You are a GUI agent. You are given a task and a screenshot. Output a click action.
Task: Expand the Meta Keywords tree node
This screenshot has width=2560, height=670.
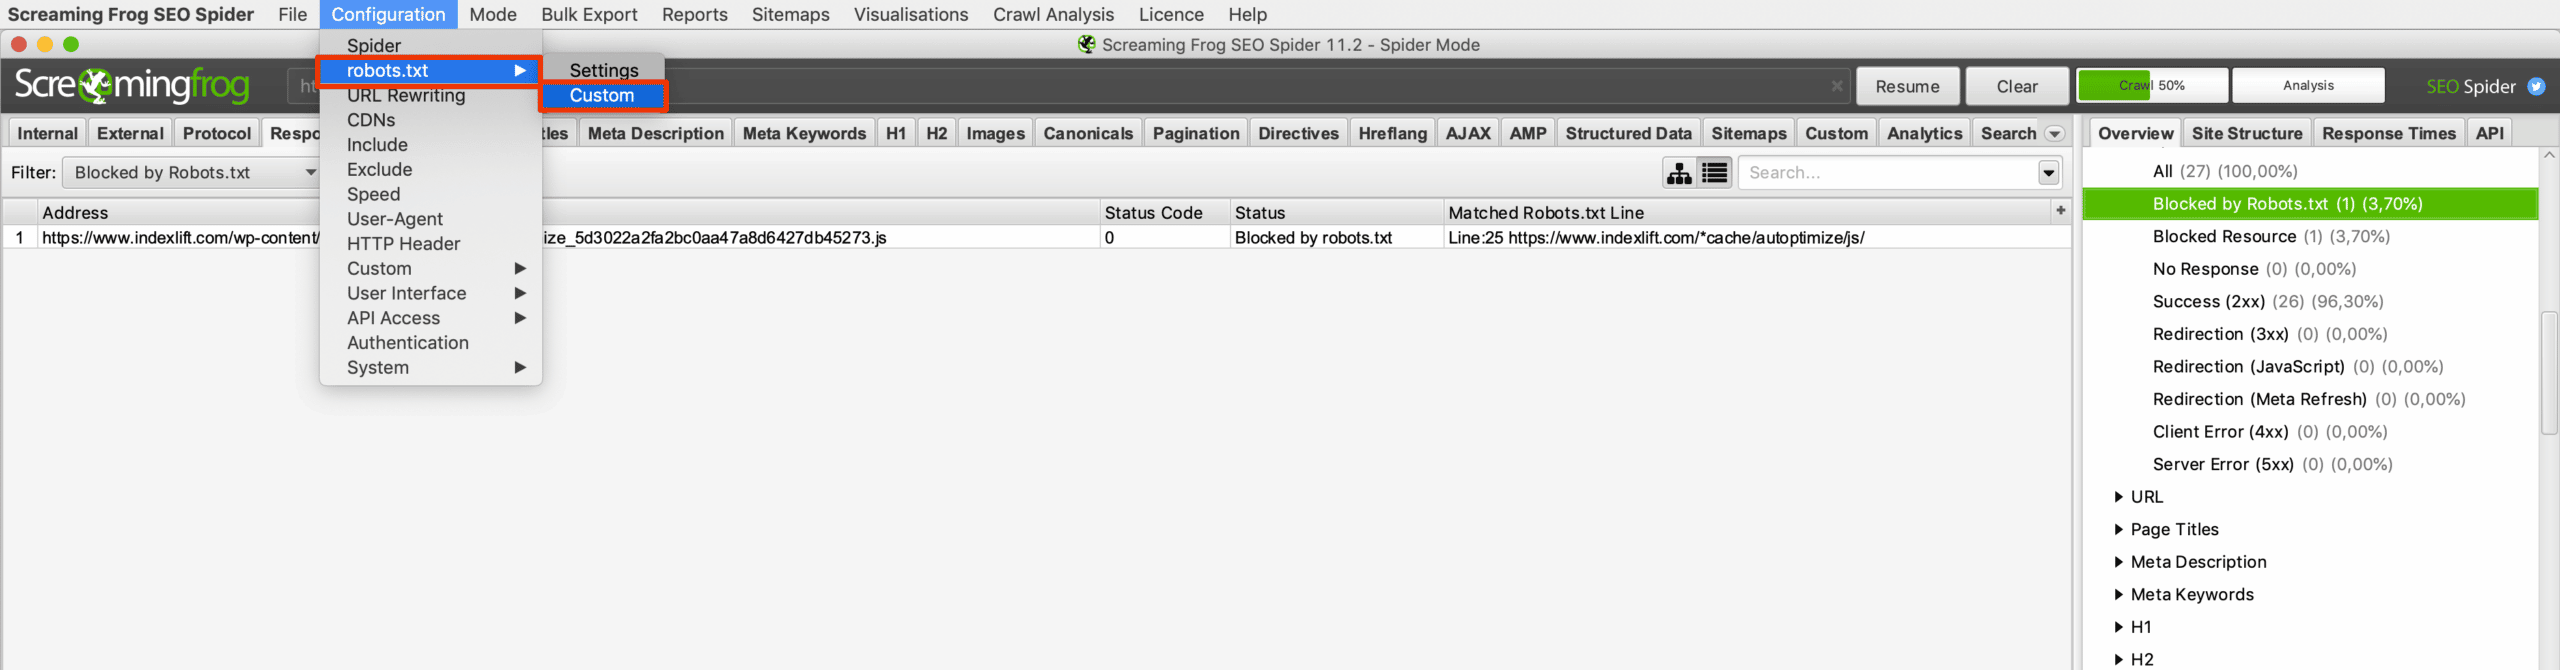click(x=2118, y=595)
